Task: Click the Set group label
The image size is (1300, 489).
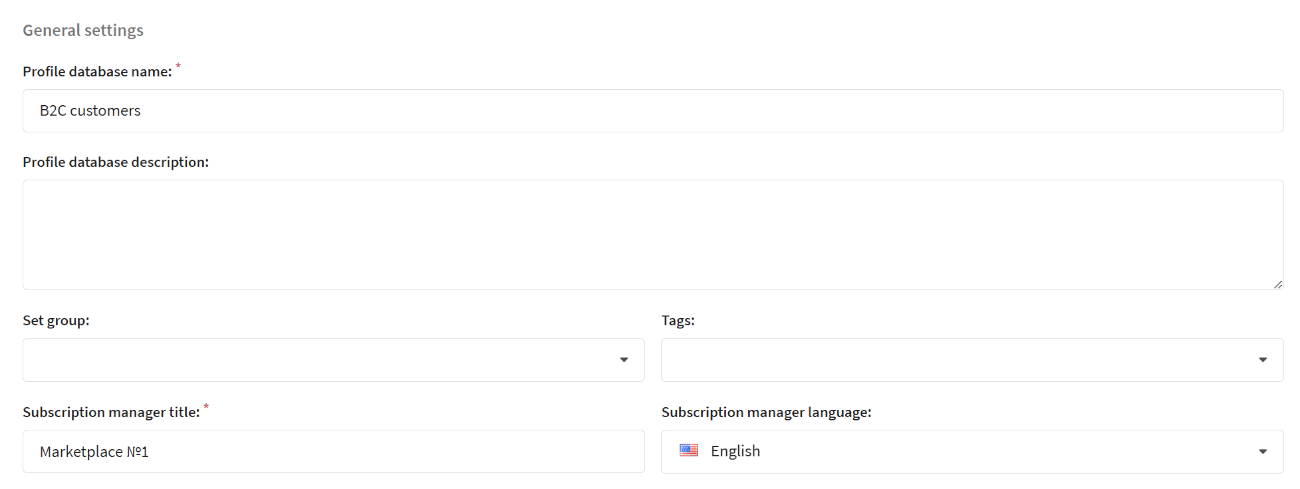Action: (56, 321)
